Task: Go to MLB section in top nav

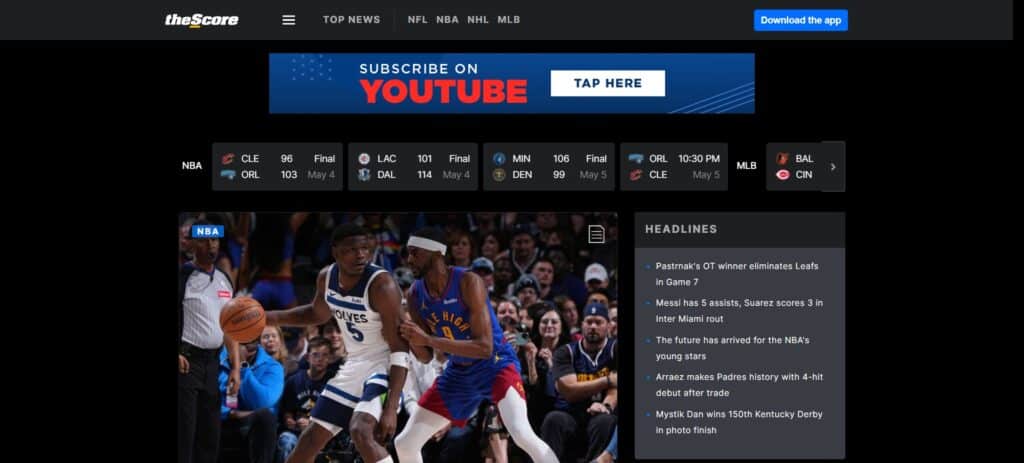Action: tap(509, 20)
